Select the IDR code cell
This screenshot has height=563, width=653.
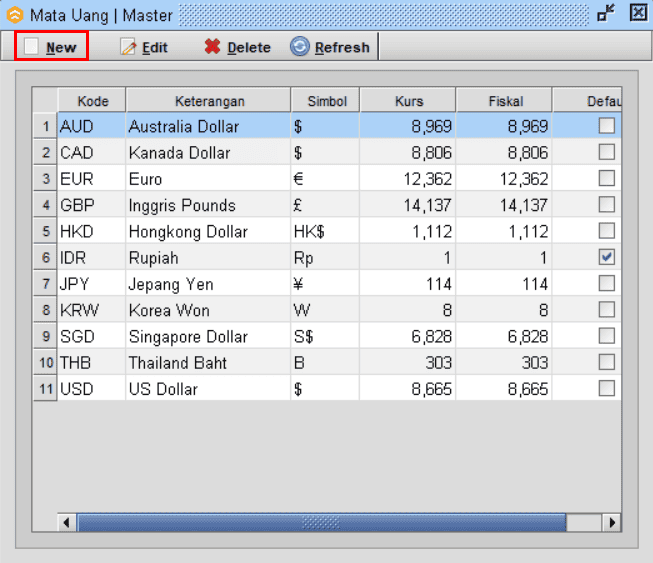(x=92, y=257)
